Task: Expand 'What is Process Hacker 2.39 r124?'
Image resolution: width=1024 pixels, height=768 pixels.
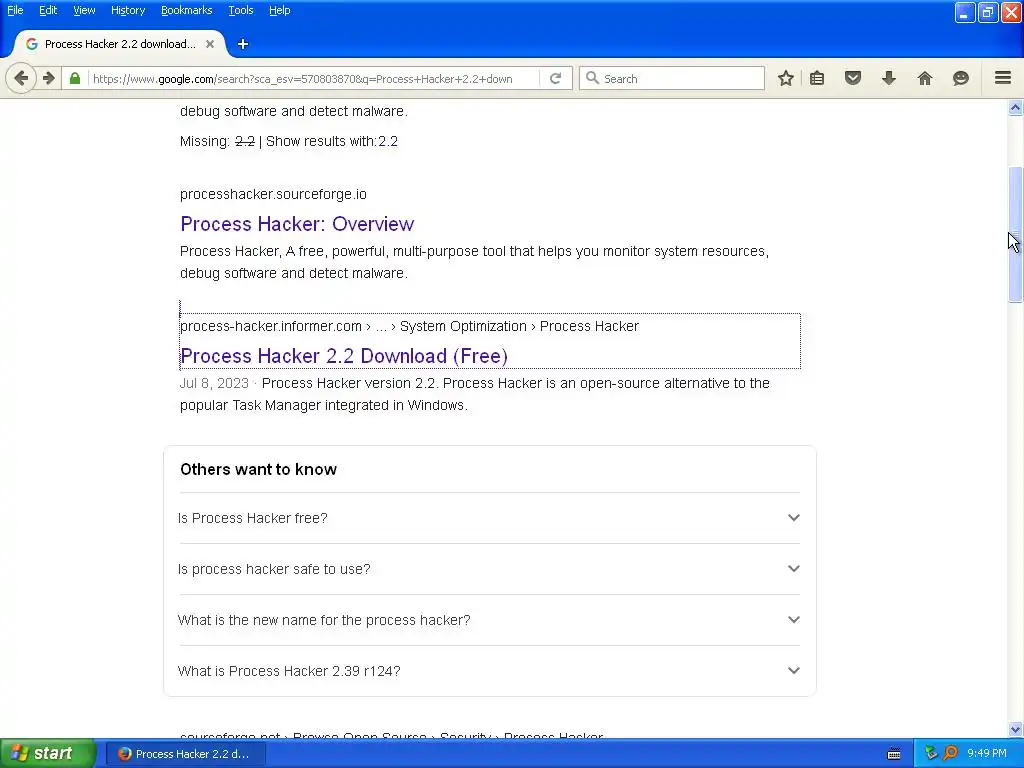Action: pos(489,671)
